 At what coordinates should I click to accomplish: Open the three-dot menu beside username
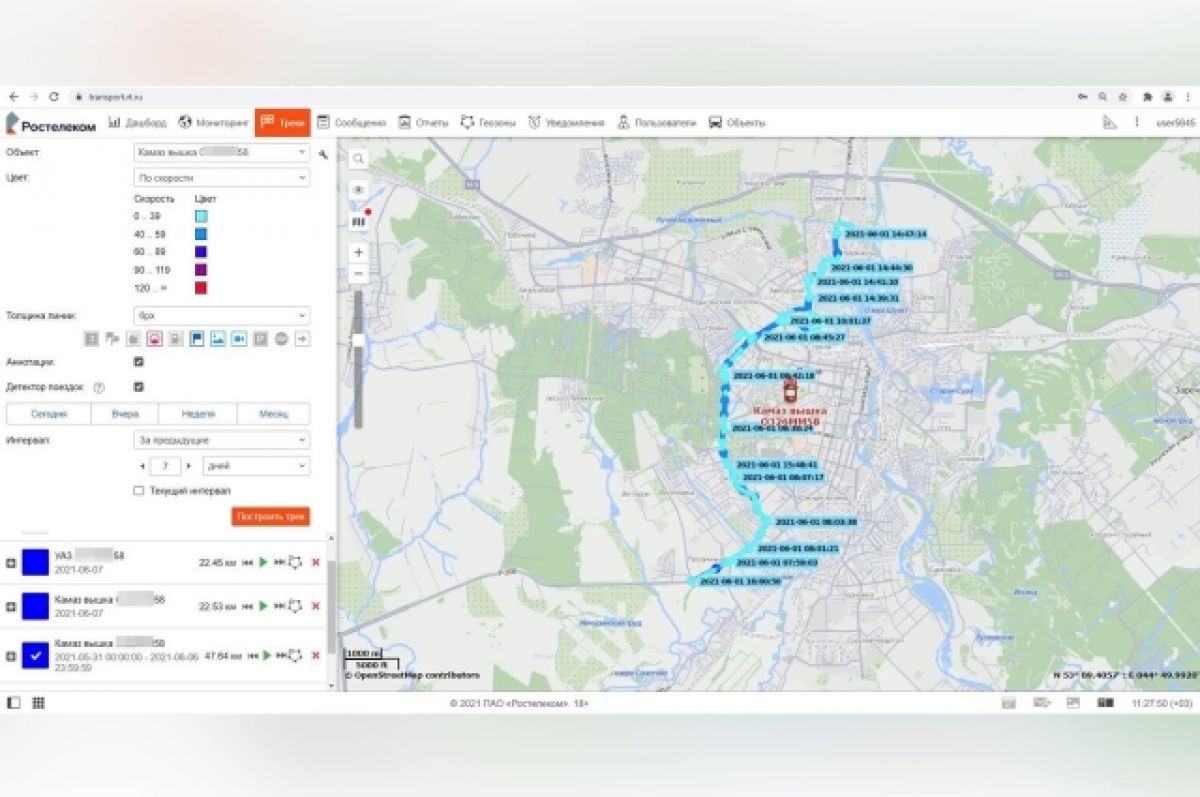(1136, 122)
